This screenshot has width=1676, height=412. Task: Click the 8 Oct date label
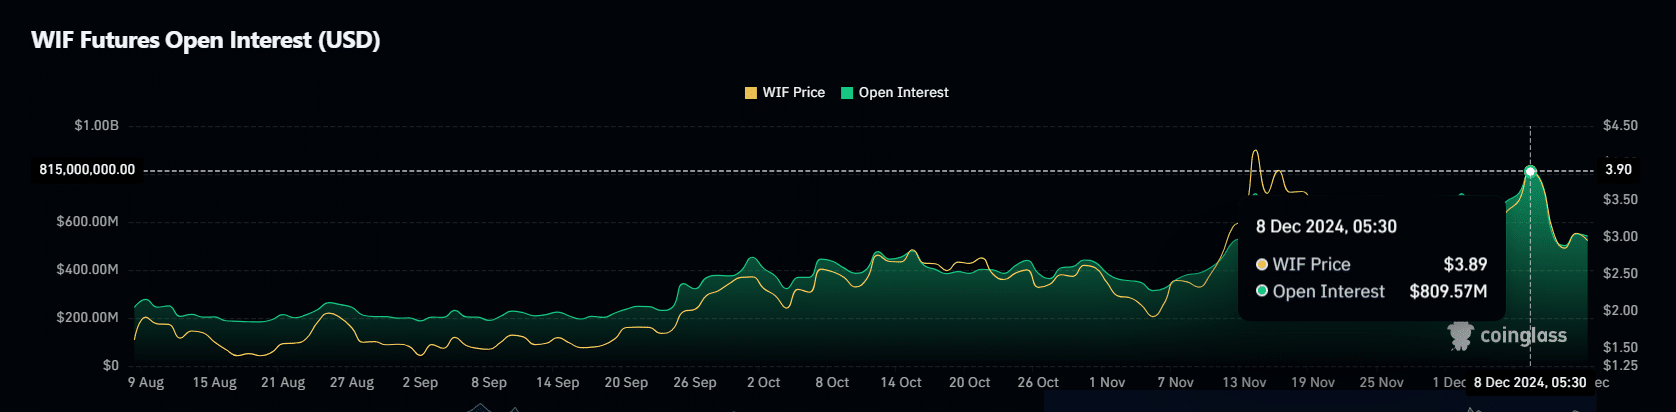point(832,382)
